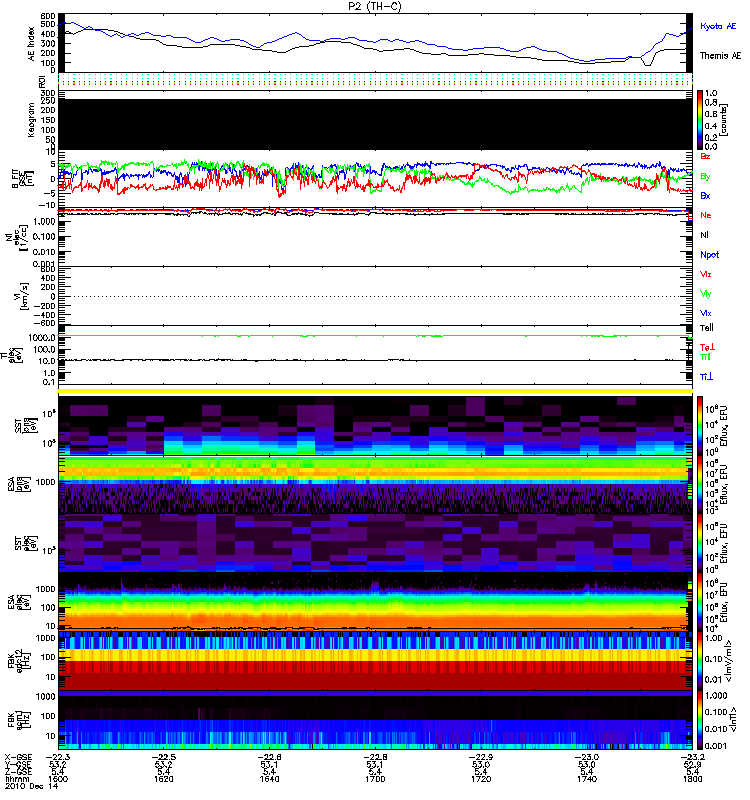Image resolution: width=750 pixels, height=800 pixels.
Task: Click the 1620 time tick label
Action: click(163, 779)
